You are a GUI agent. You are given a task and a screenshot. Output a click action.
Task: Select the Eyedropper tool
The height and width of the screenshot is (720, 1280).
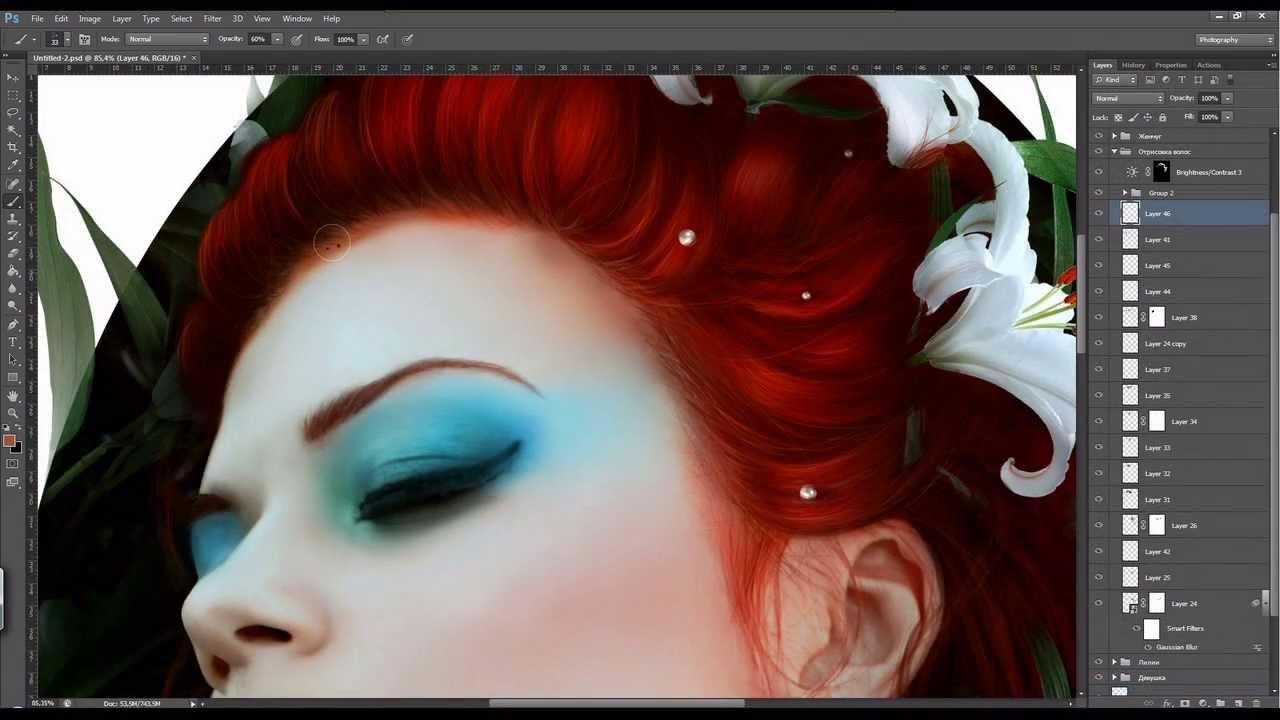[13, 165]
